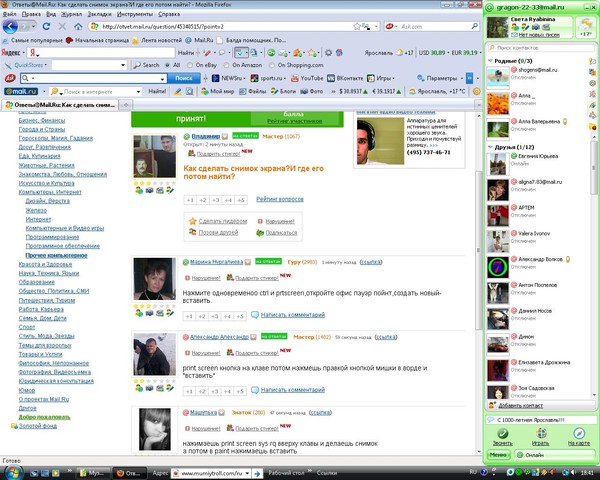The image size is (600, 480).
Task: Rate the question +5
Action: [x=241, y=200]
